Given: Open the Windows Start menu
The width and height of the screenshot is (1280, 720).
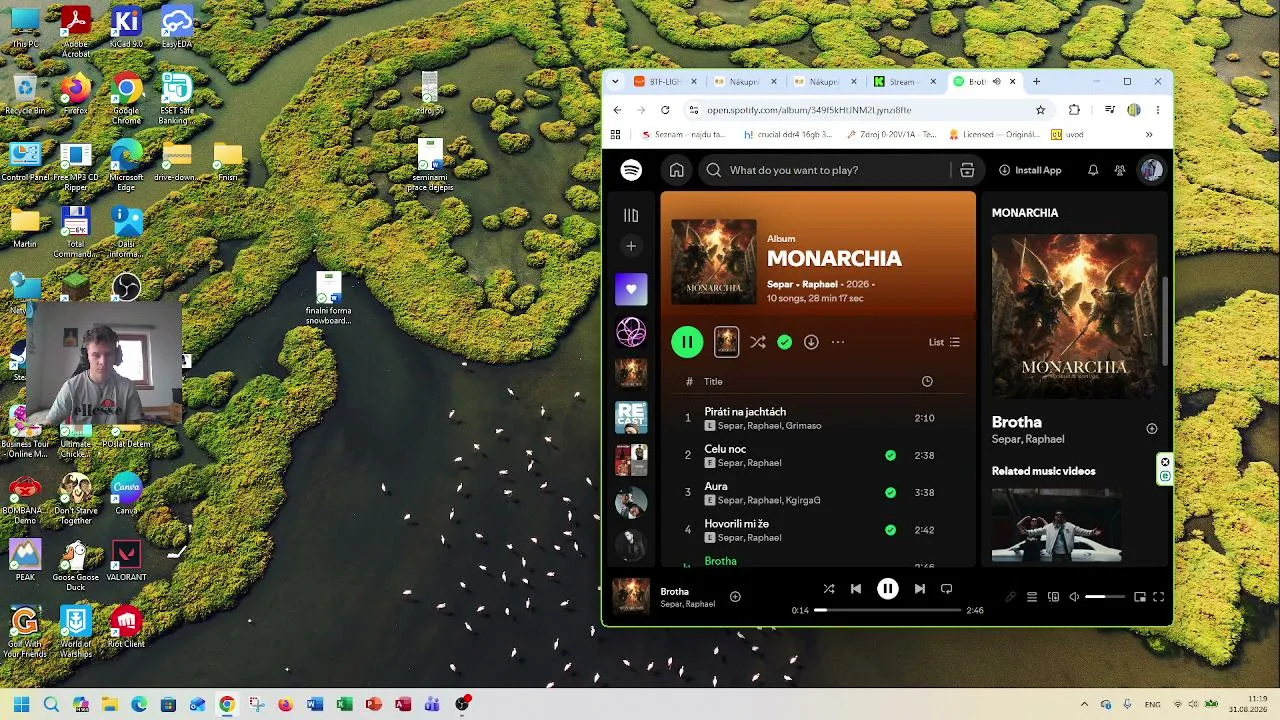Looking at the screenshot, I should click(21, 704).
